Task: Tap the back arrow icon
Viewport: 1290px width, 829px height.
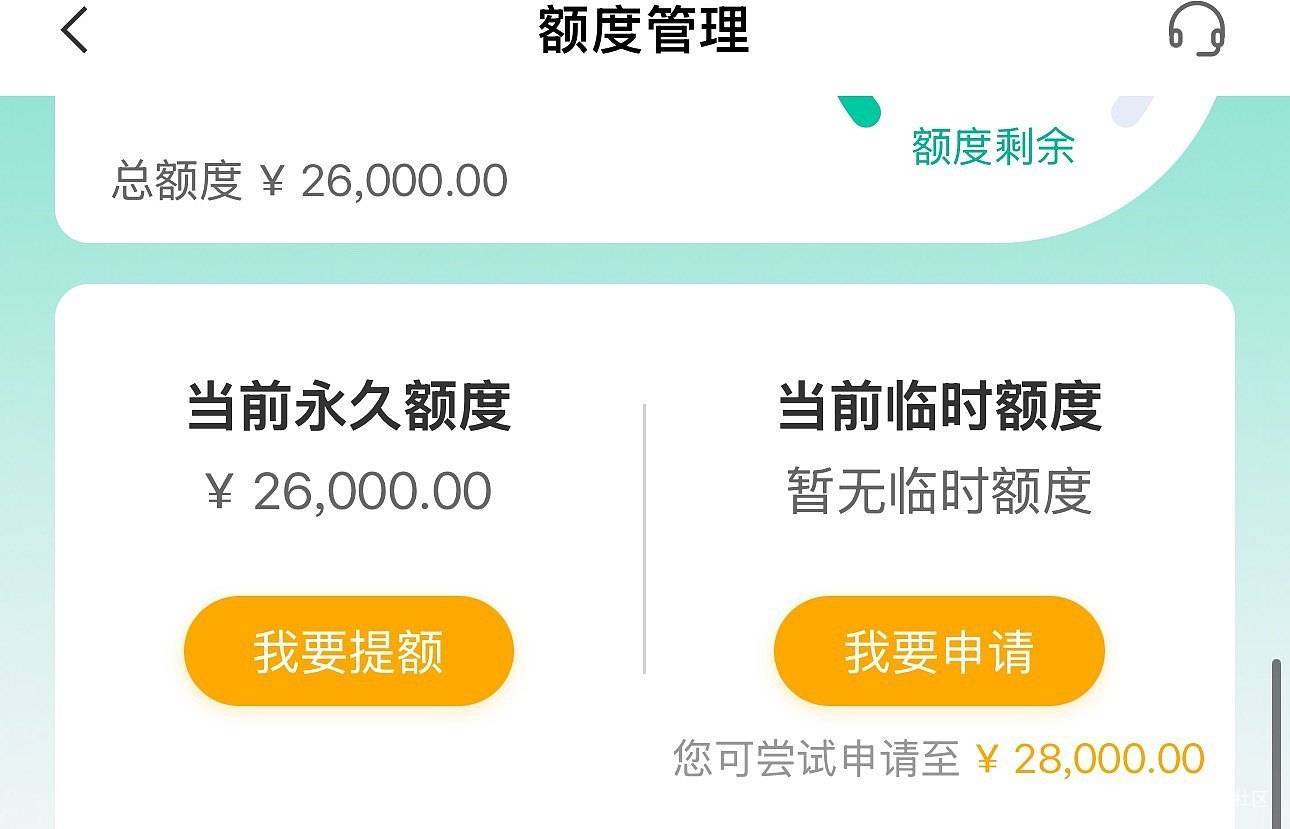Action: 75,30
